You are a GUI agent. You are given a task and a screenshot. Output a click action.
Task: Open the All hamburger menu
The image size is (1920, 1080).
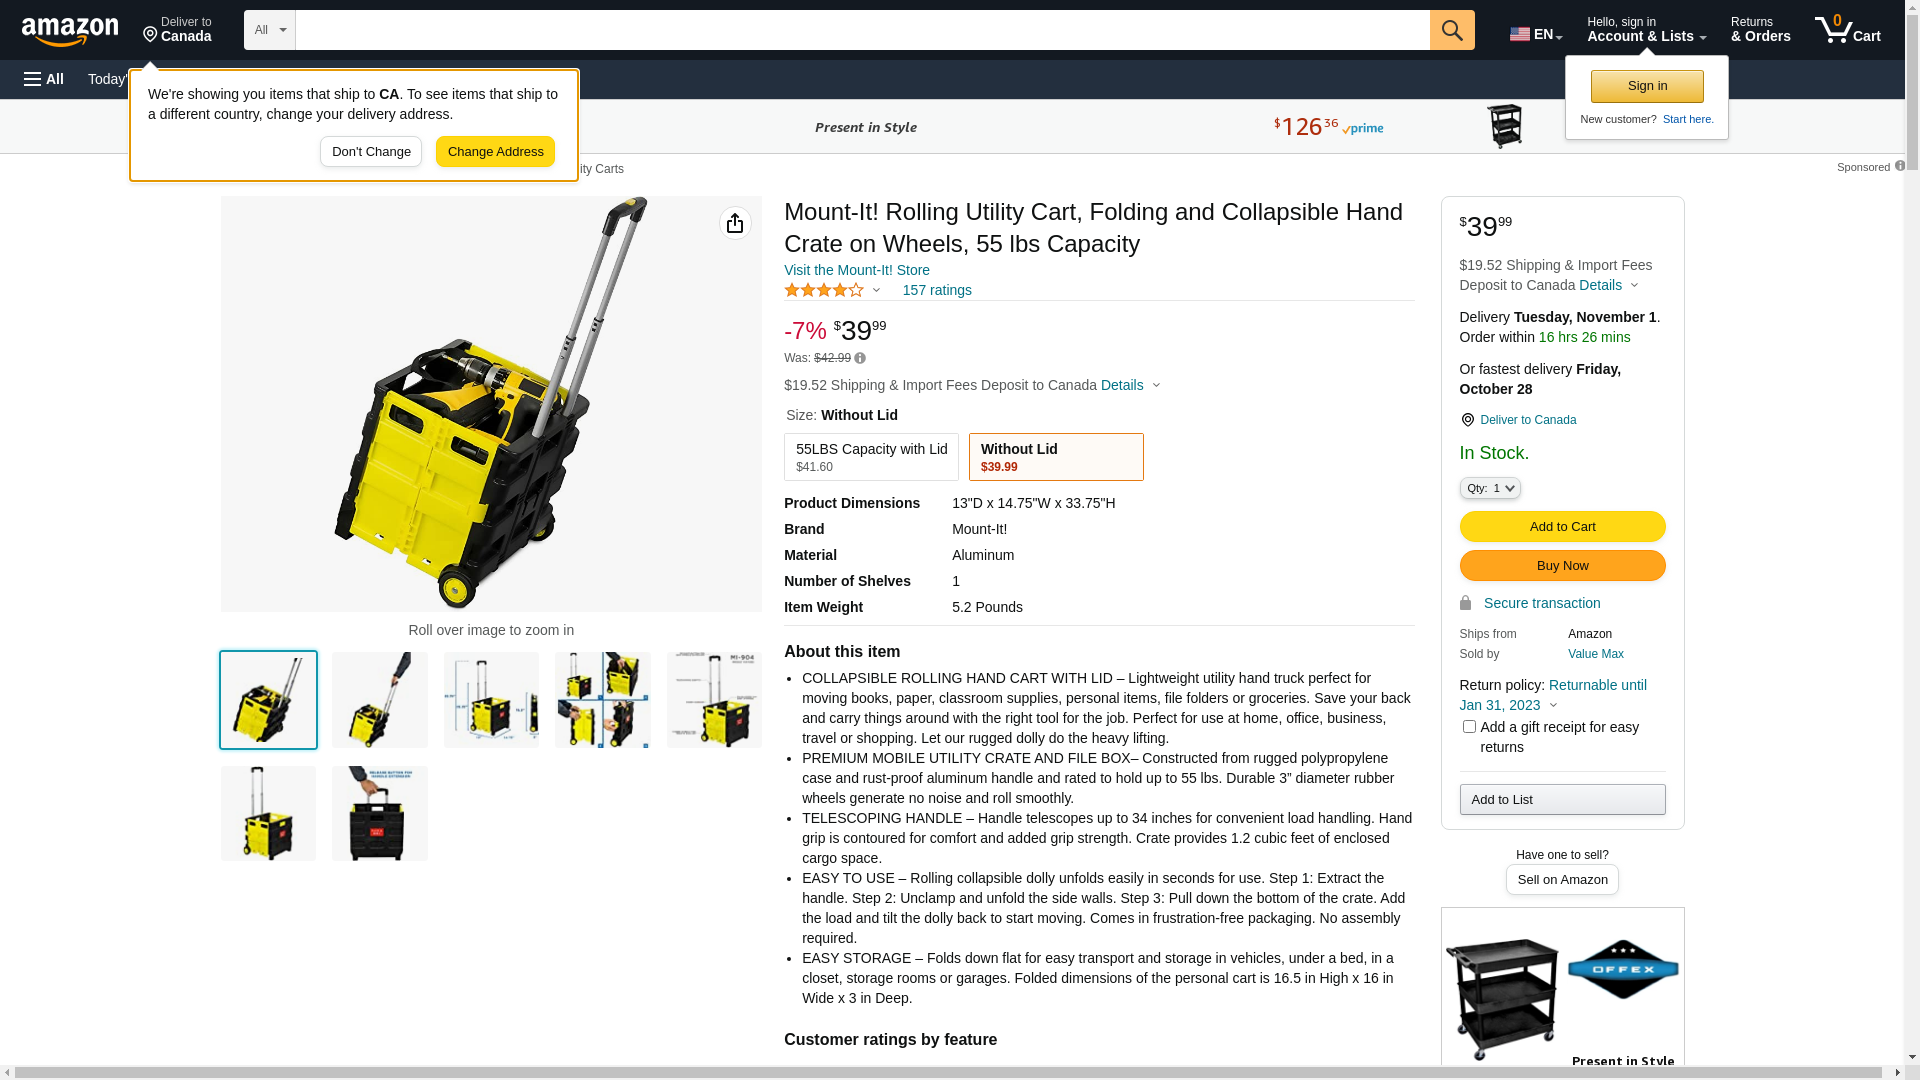pyautogui.click(x=44, y=79)
